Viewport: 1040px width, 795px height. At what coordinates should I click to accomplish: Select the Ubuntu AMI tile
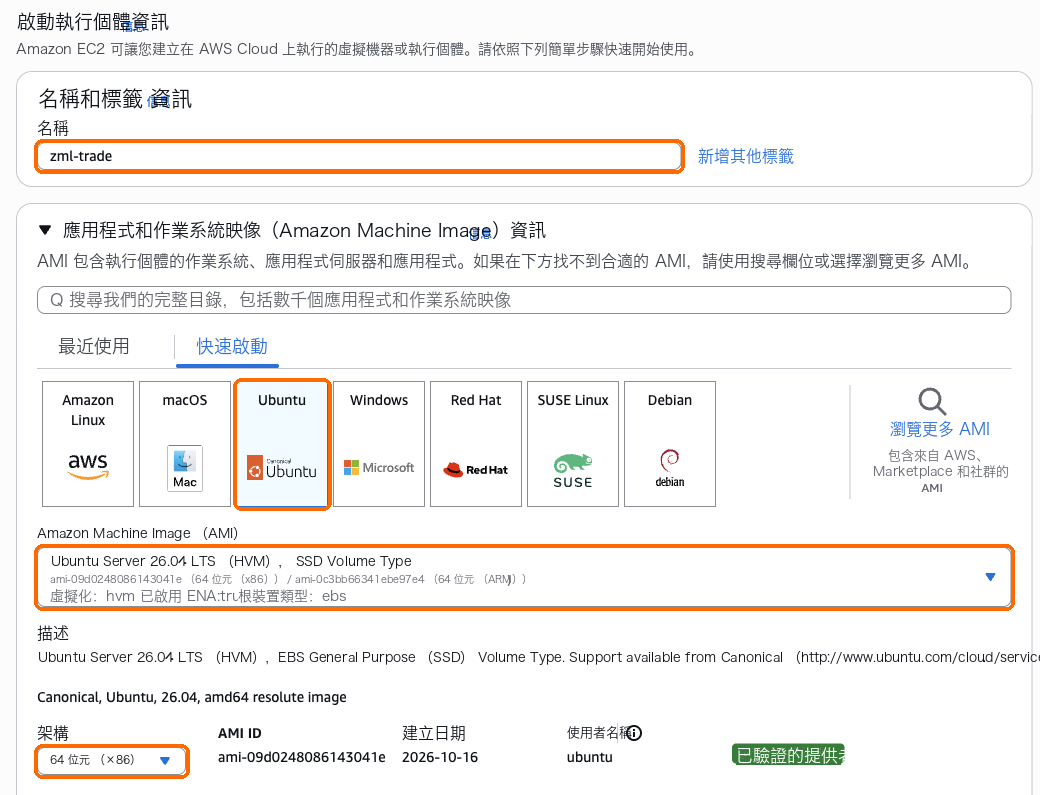282,444
